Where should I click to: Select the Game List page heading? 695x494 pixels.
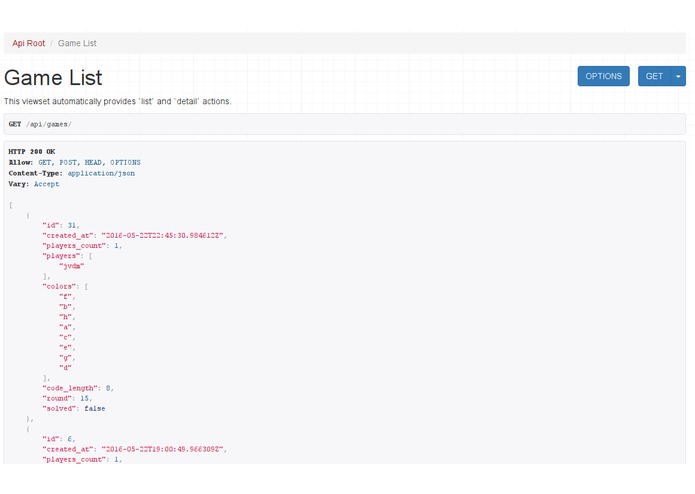[53, 78]
